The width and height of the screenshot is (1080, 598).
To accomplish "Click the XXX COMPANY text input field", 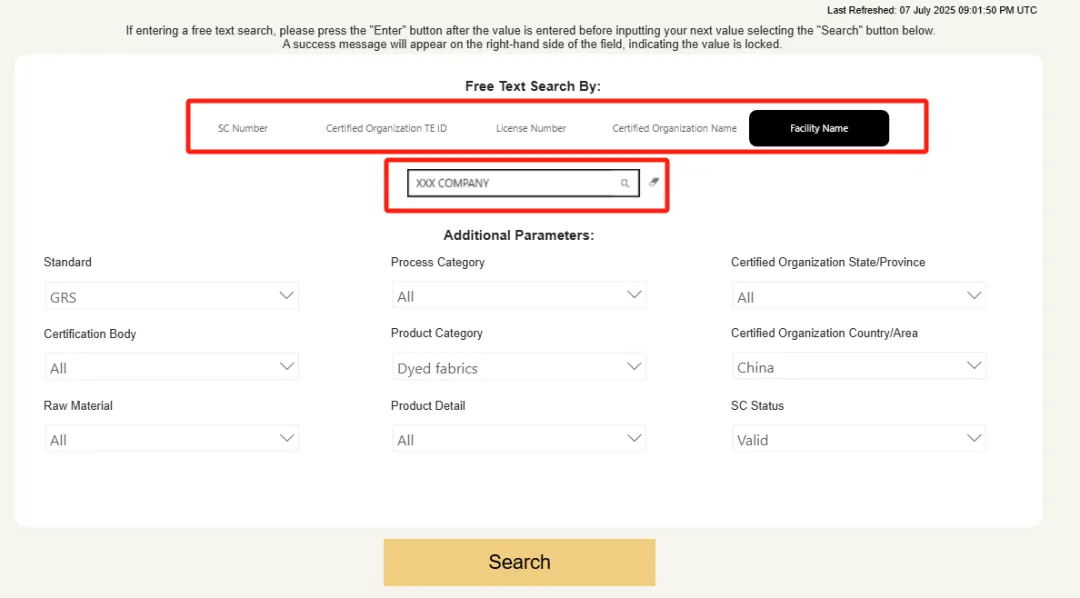I will click(x=523, y=183).
